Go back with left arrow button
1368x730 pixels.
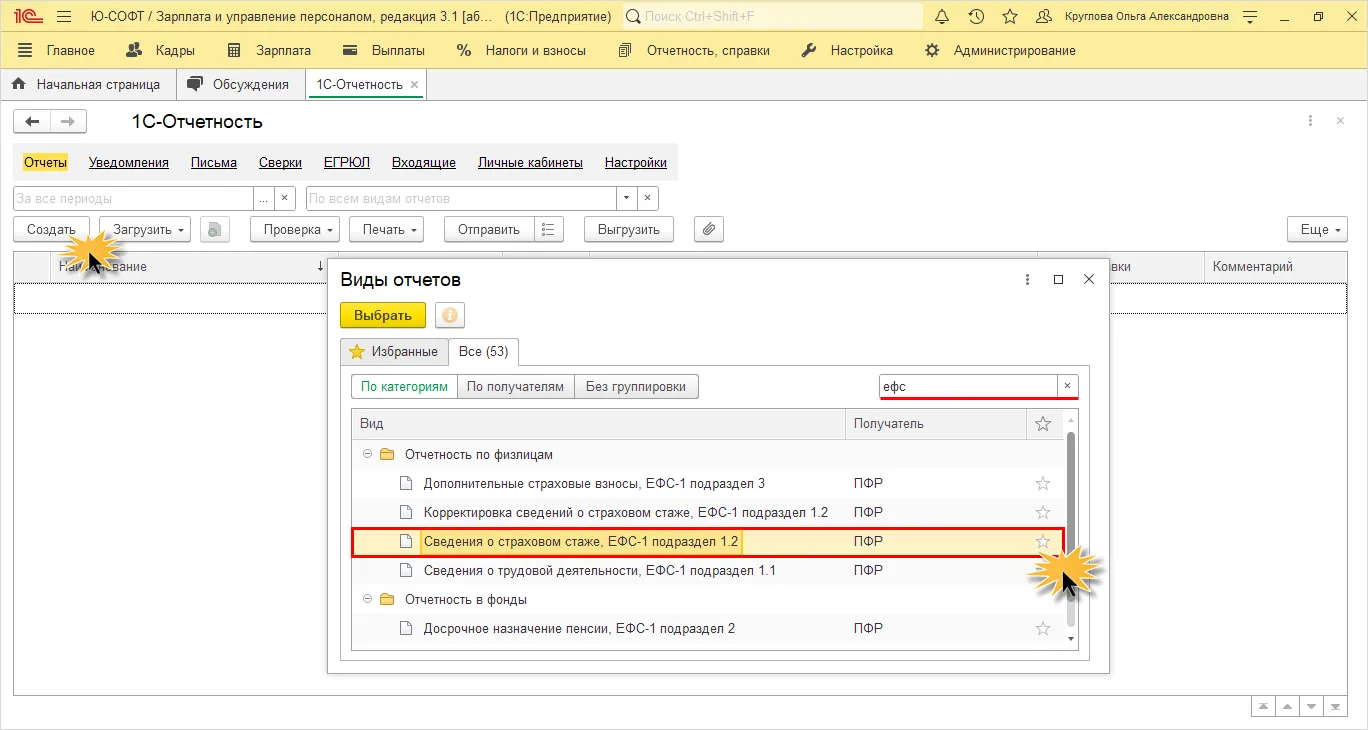coord(33,121)
